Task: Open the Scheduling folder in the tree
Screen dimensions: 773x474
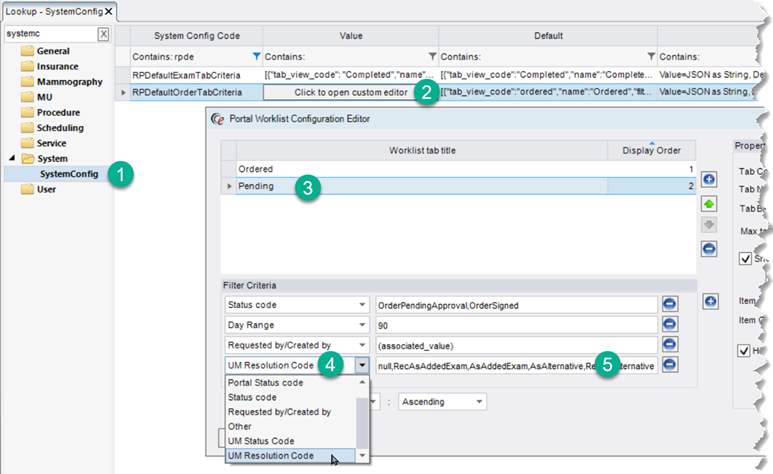Action: (59, 128)
